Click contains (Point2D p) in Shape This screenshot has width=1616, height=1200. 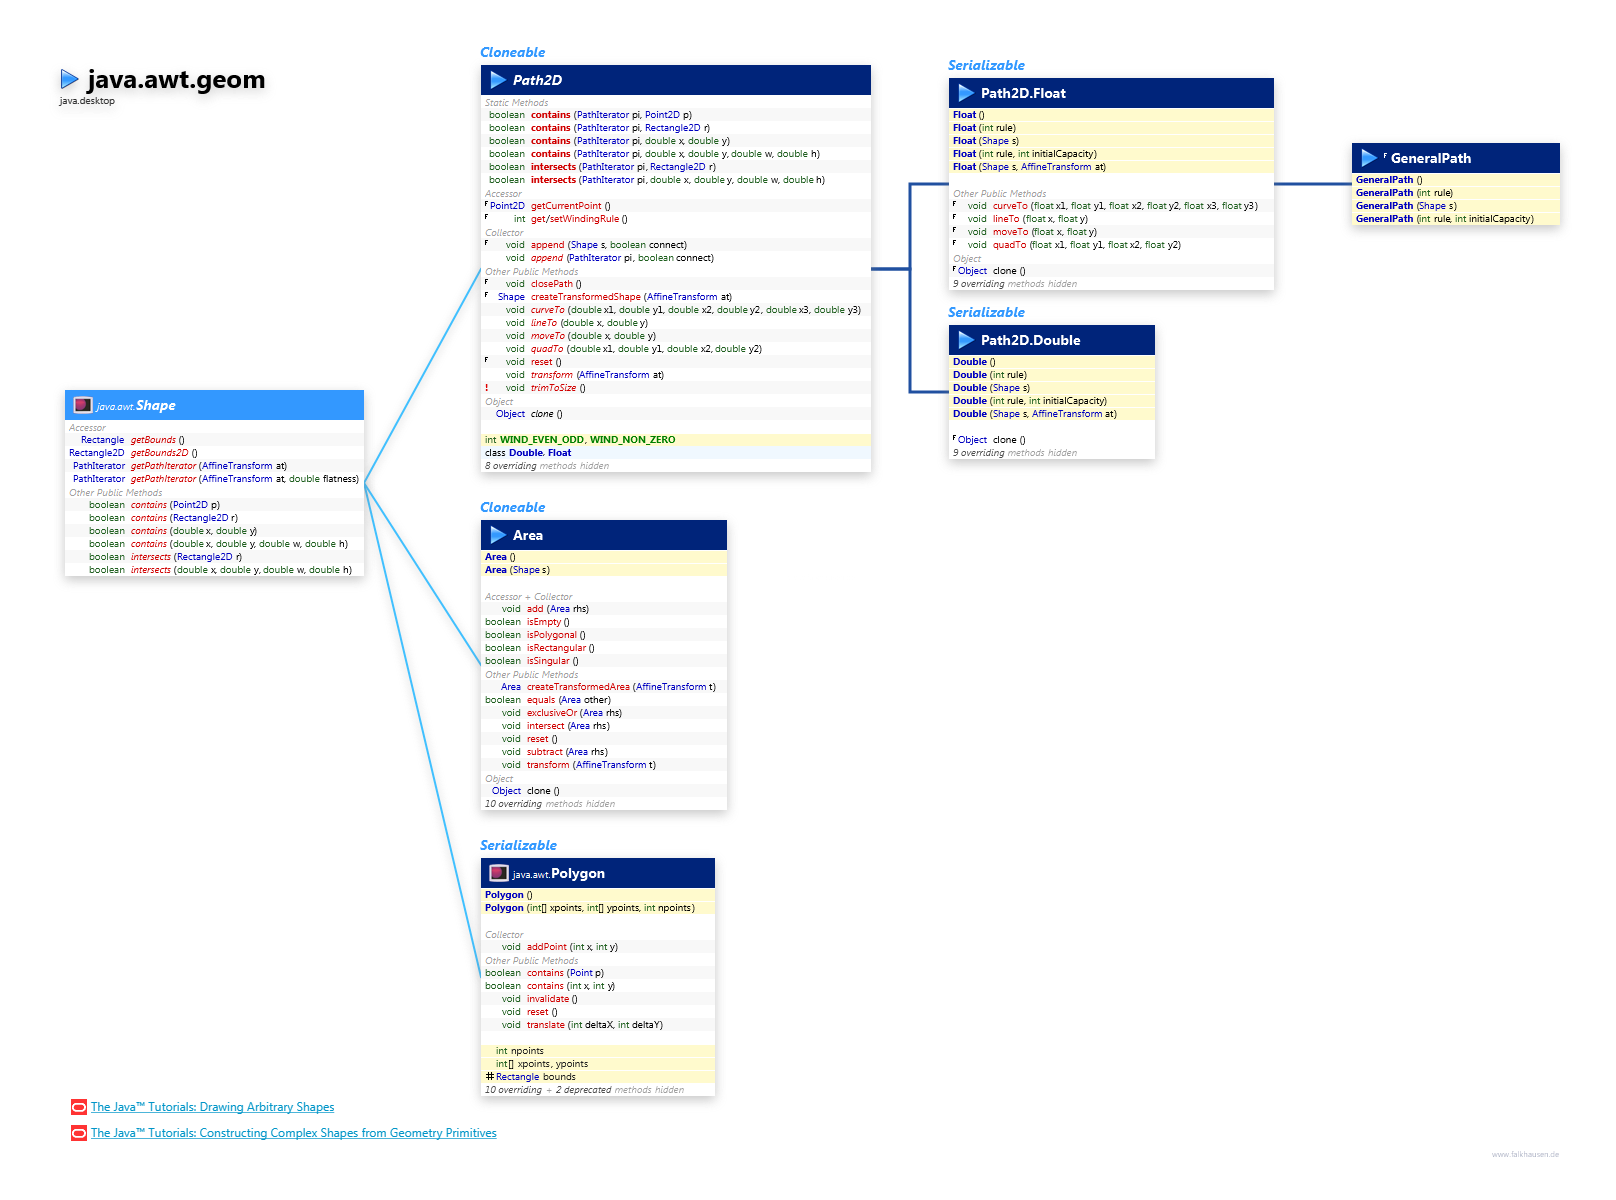pyautogui.click(x=175, y=505)
